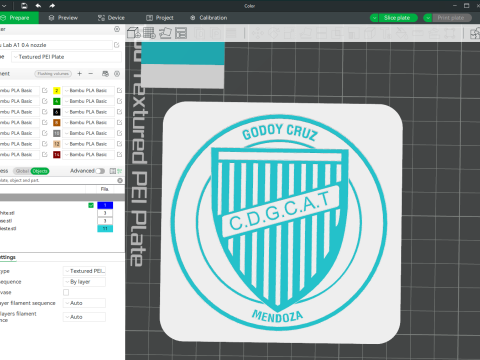Open the Calibration tab
The image size is (480, 360).
(x=209, y=18)
